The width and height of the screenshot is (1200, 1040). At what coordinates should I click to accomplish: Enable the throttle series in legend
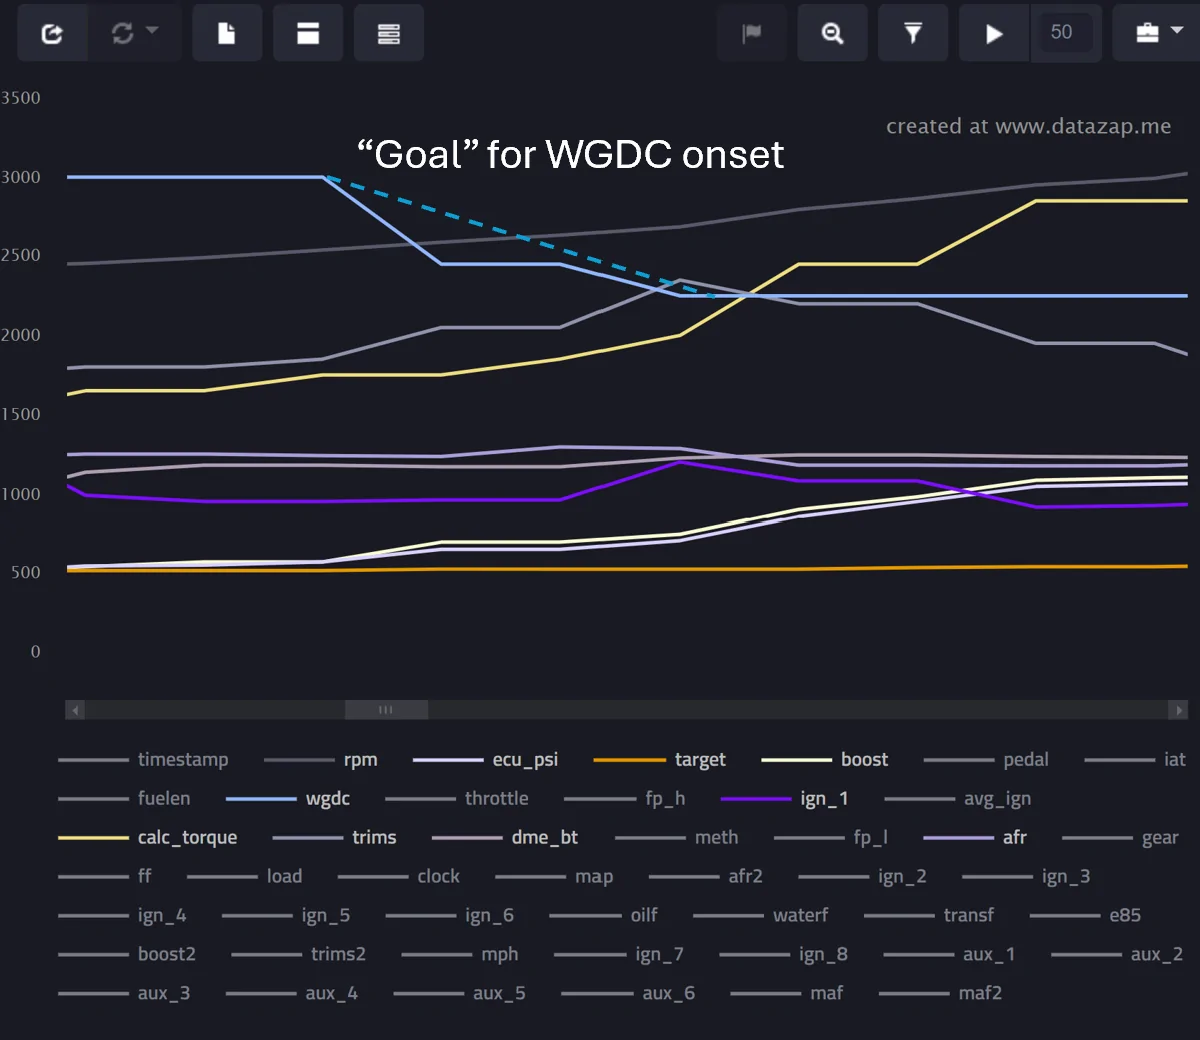coord(457,798)
